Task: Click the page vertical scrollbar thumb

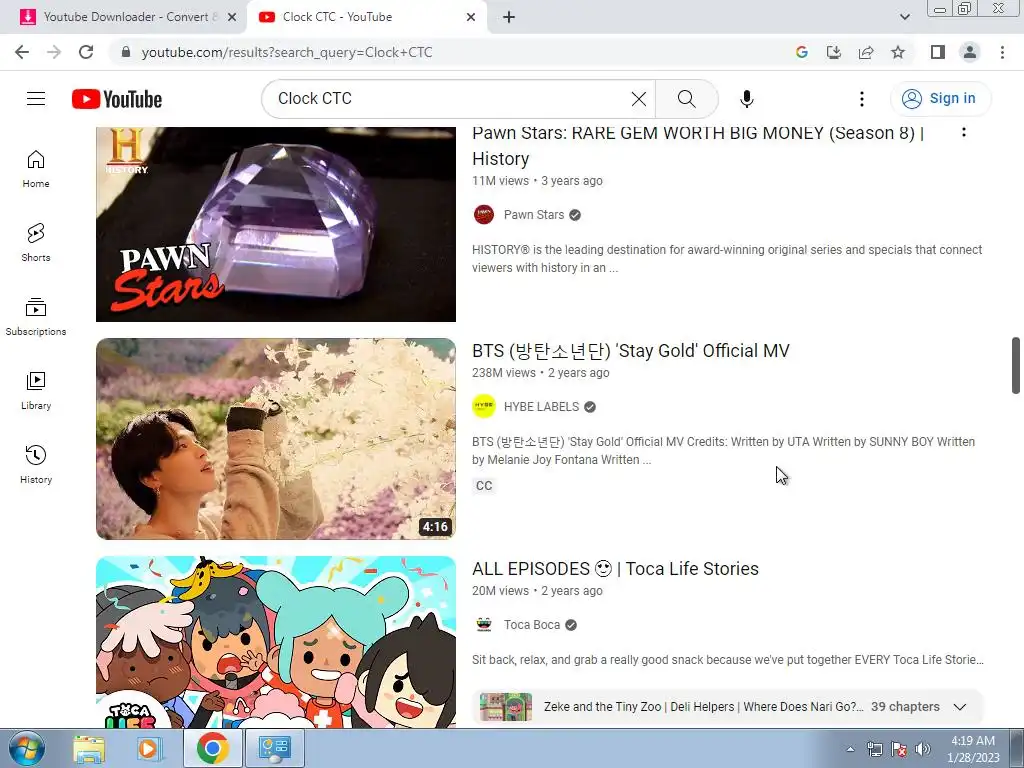Action: point(1016,366)
